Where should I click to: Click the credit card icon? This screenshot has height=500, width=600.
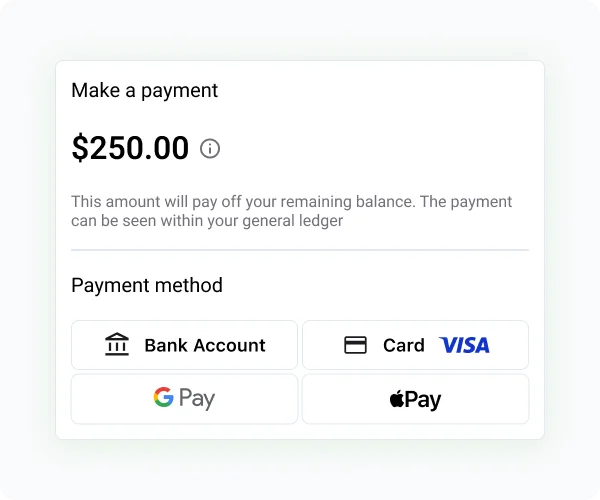coord(355,345)
